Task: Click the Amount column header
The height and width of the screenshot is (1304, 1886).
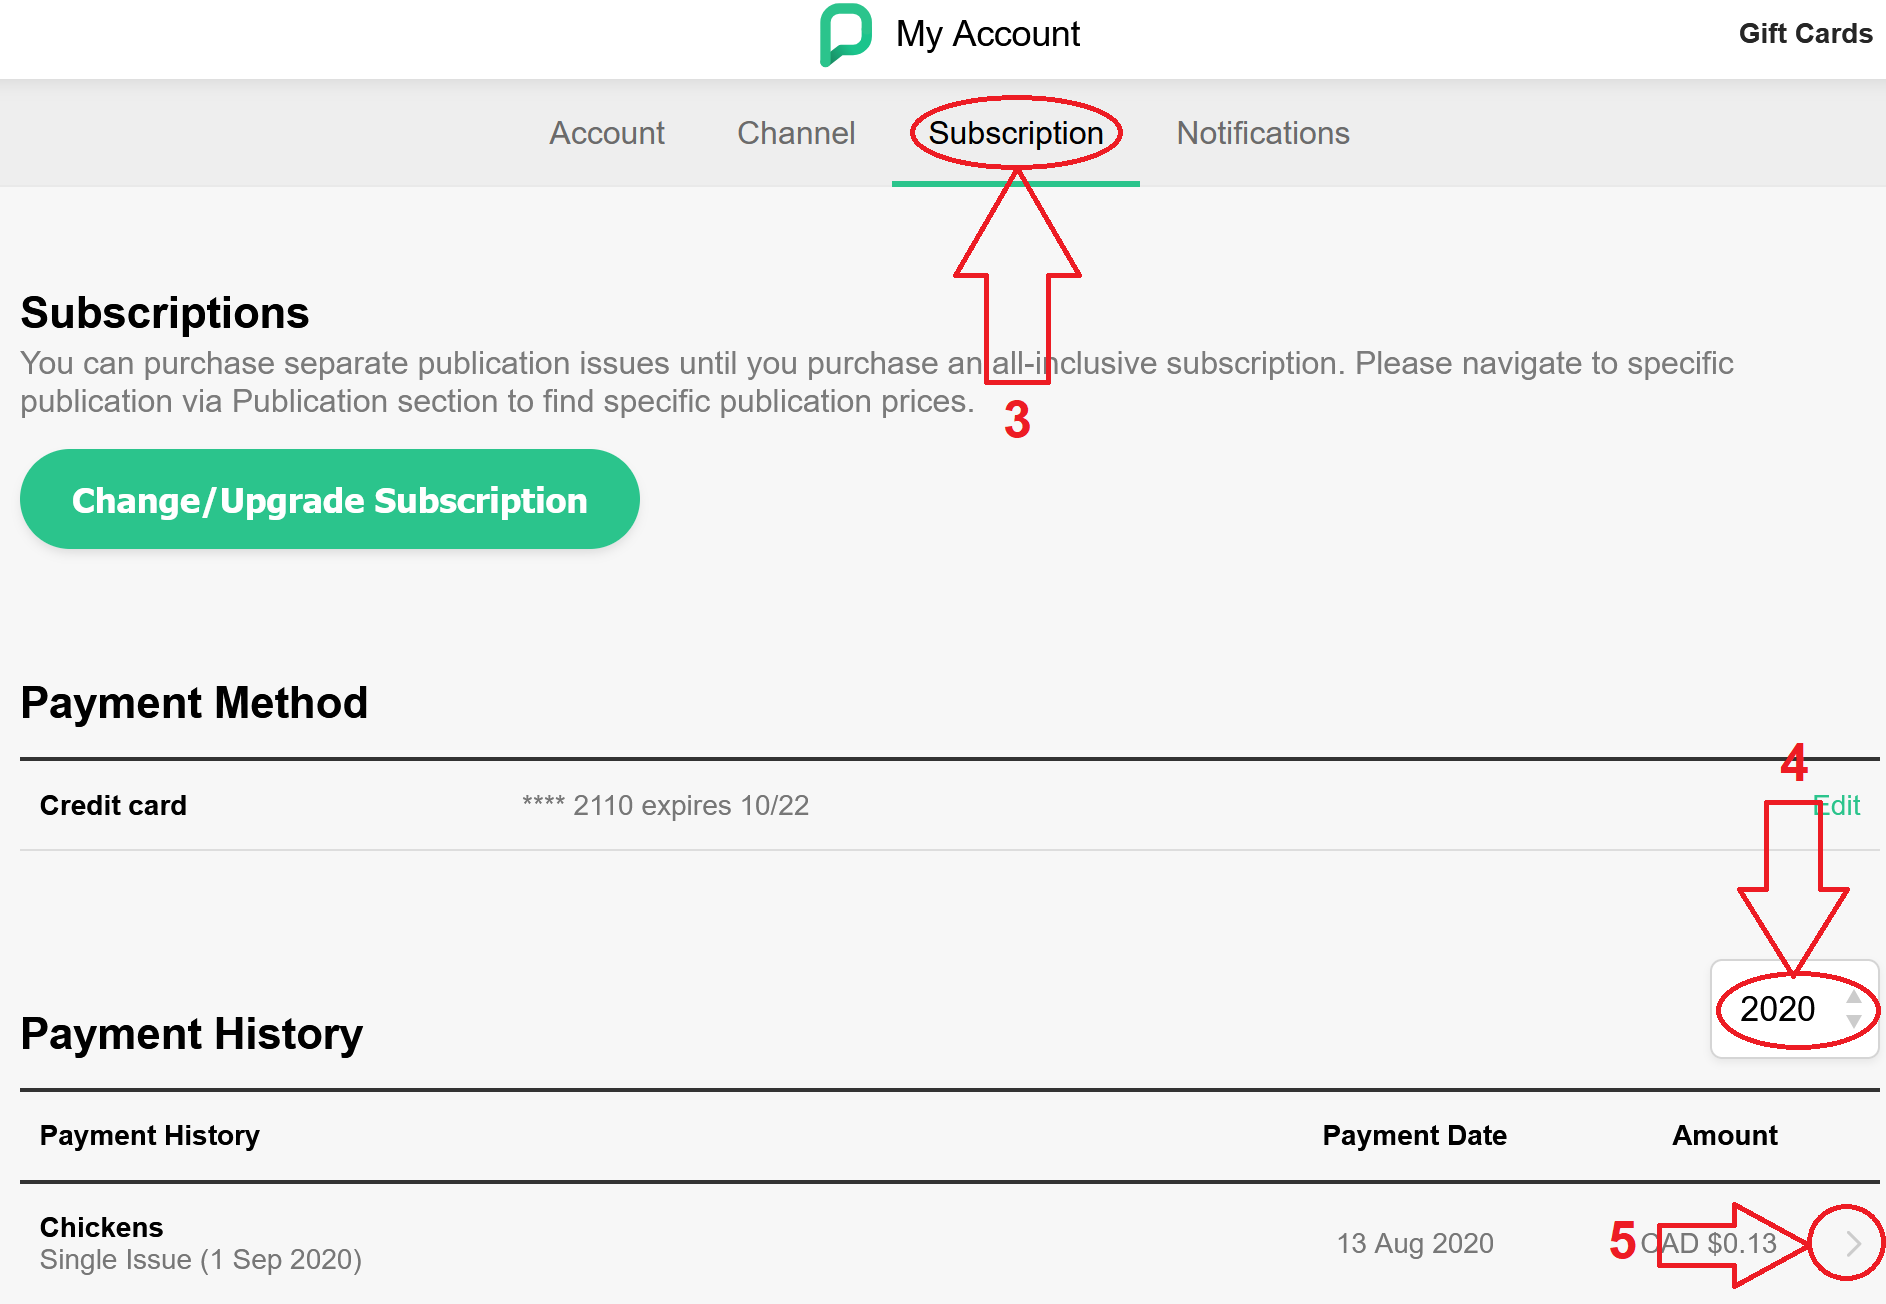Action: click(x=1725, y=1135)
